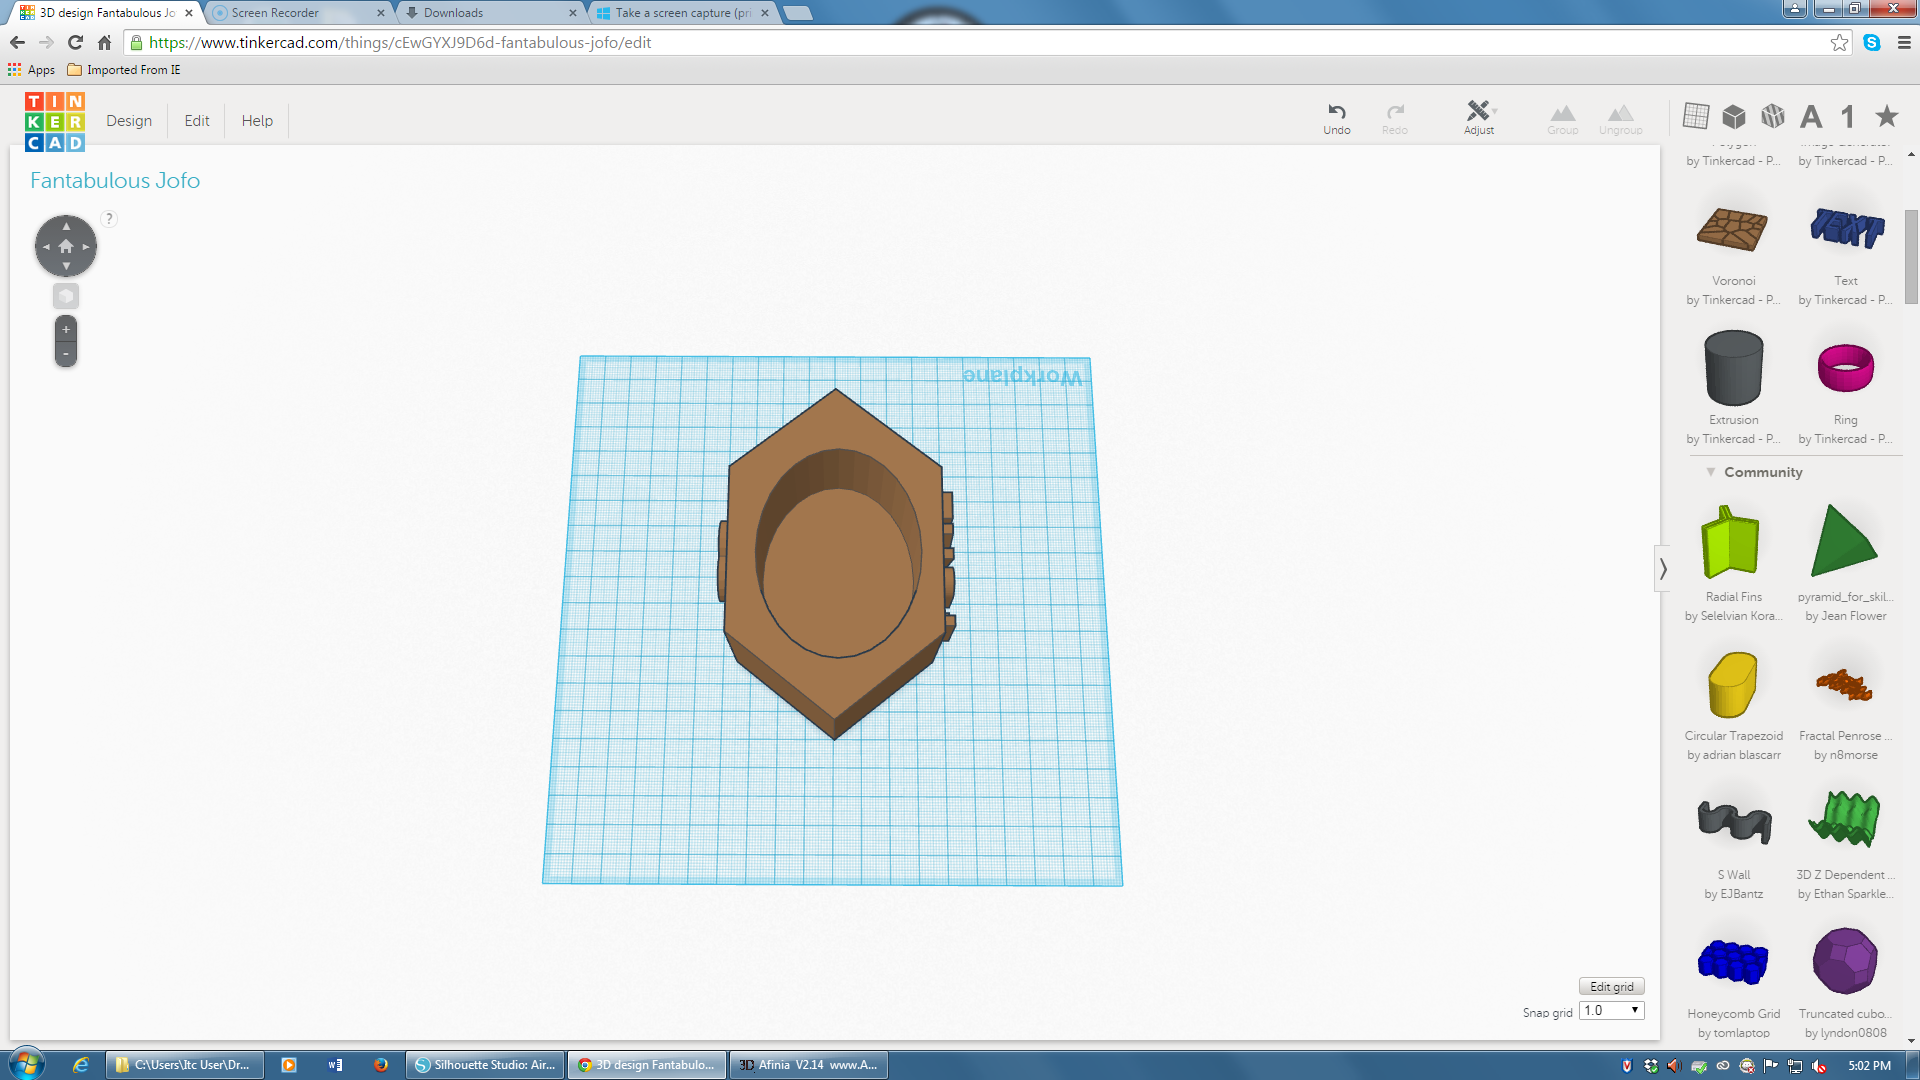Rotate view right with orbit arrow
This screenshot has height=1080, width=1920.
86,246
